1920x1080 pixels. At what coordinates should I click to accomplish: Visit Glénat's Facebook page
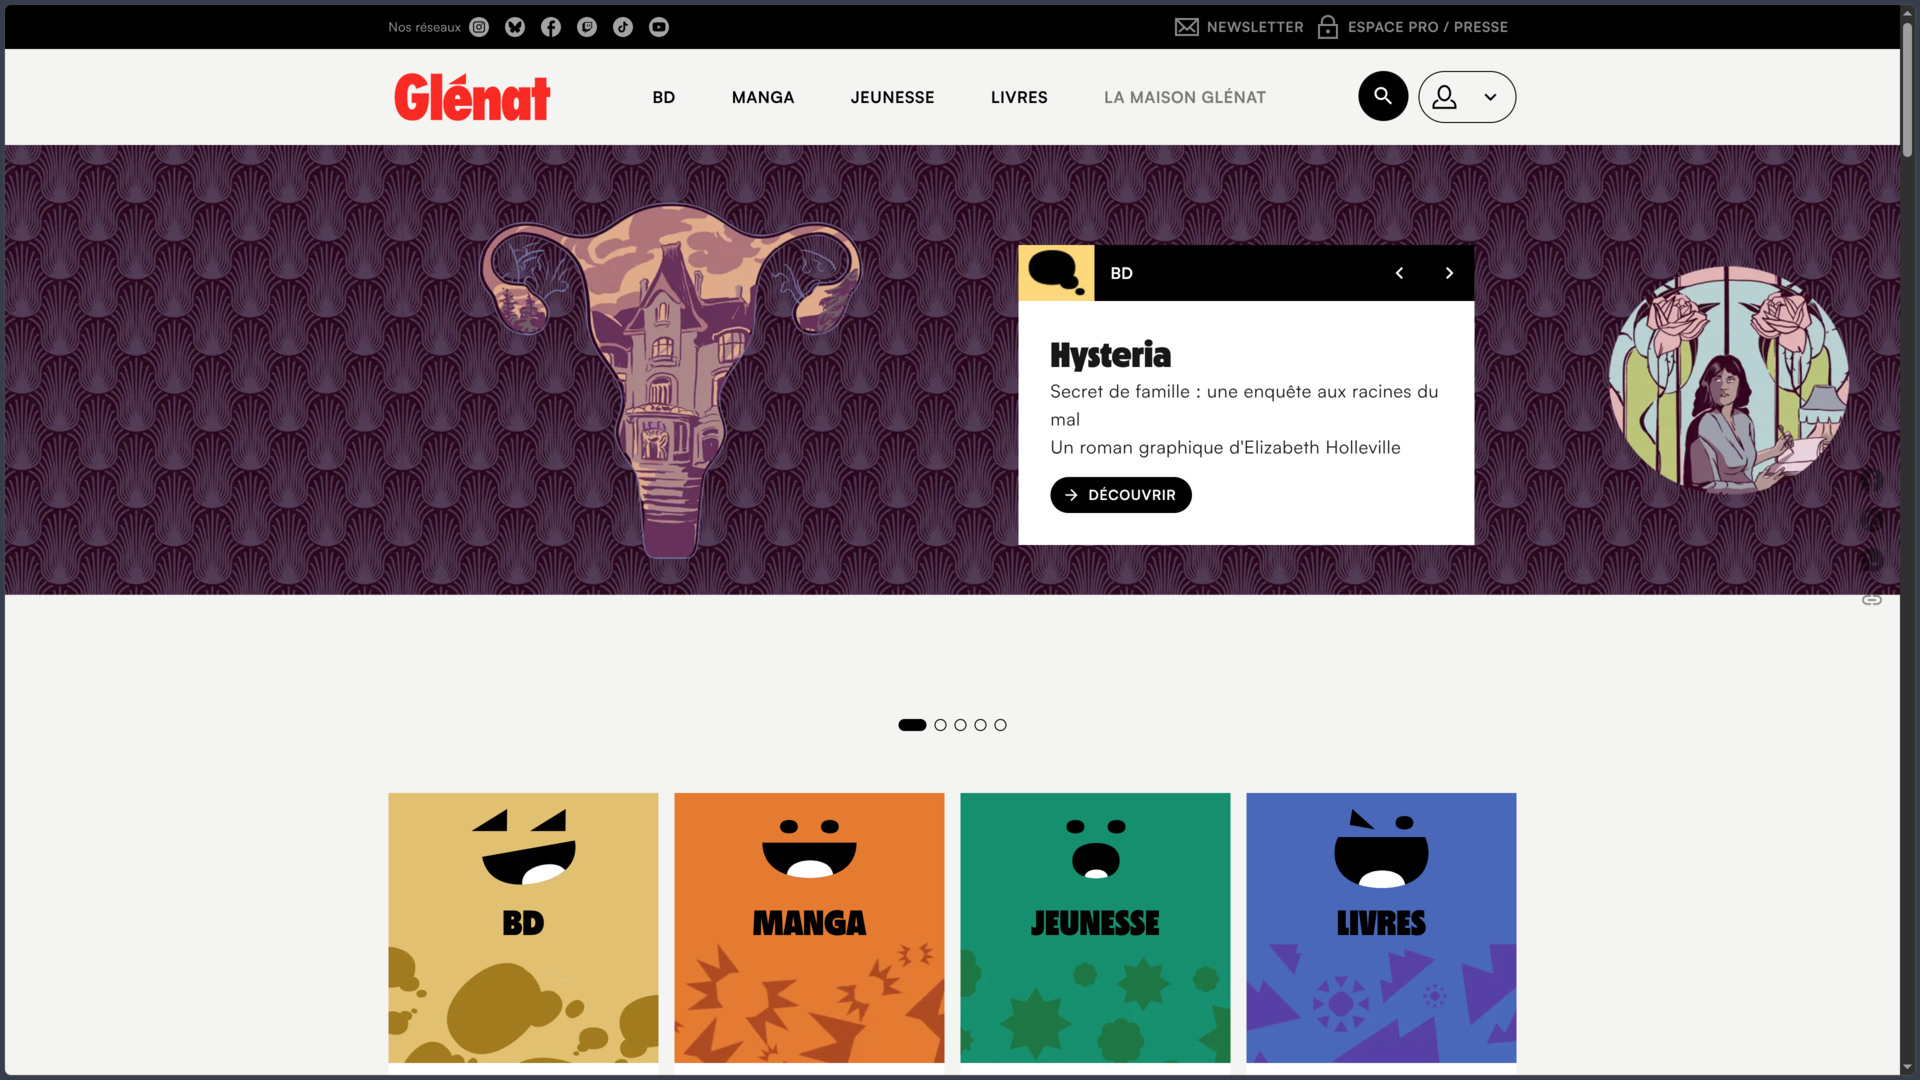[x=551, y=27]
